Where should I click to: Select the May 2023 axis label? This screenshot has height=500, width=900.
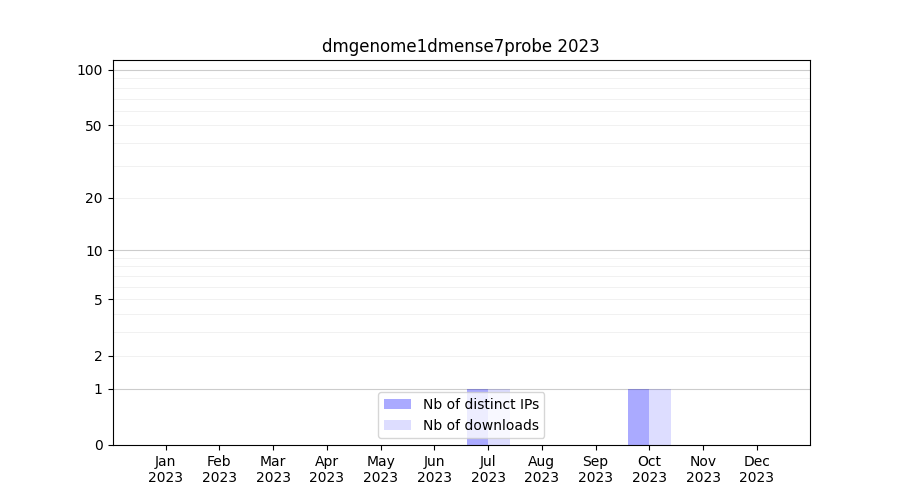click(380, 469)
